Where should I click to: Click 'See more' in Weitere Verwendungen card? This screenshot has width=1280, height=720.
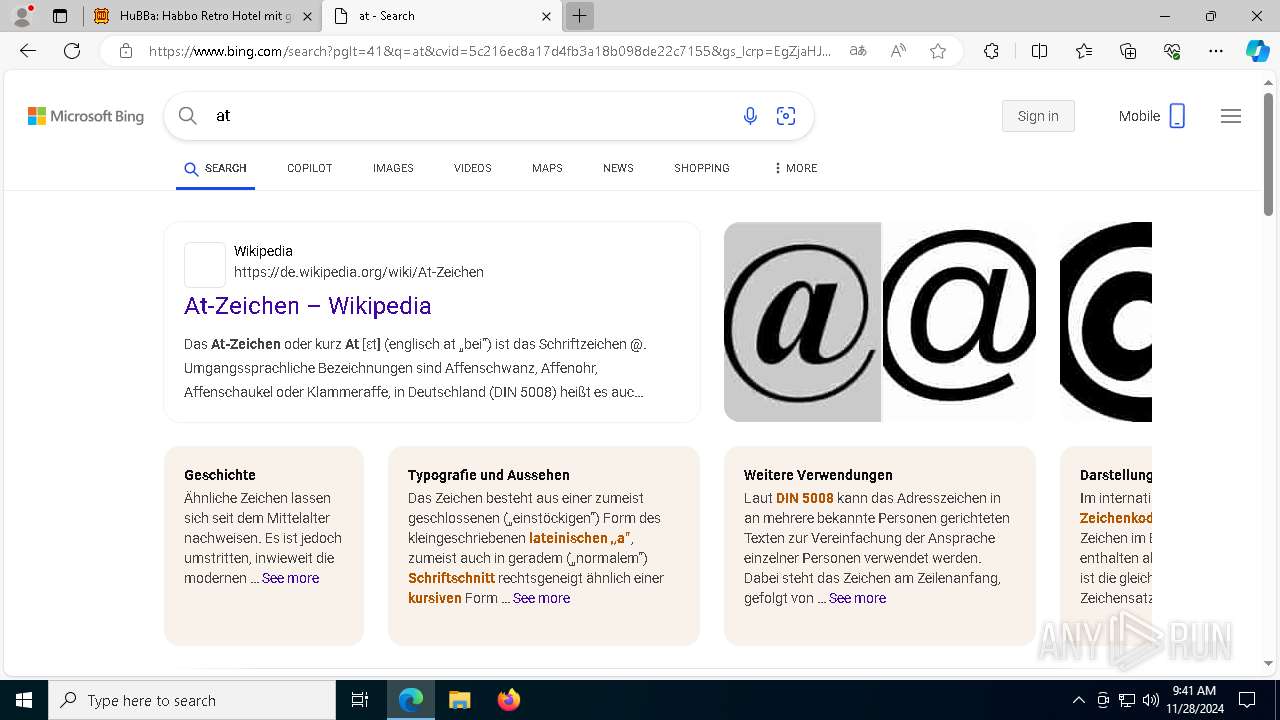coord(857,598)
